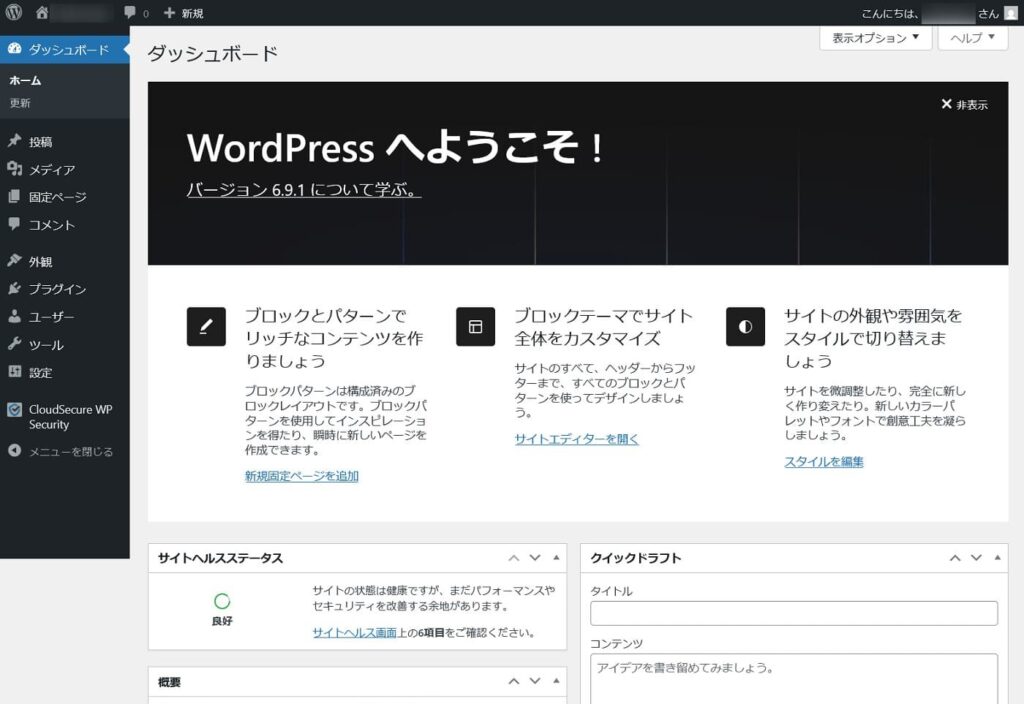Open comments bubble icon in admin bar
The width and height of the screenshot is (1024, 704).
130,12
